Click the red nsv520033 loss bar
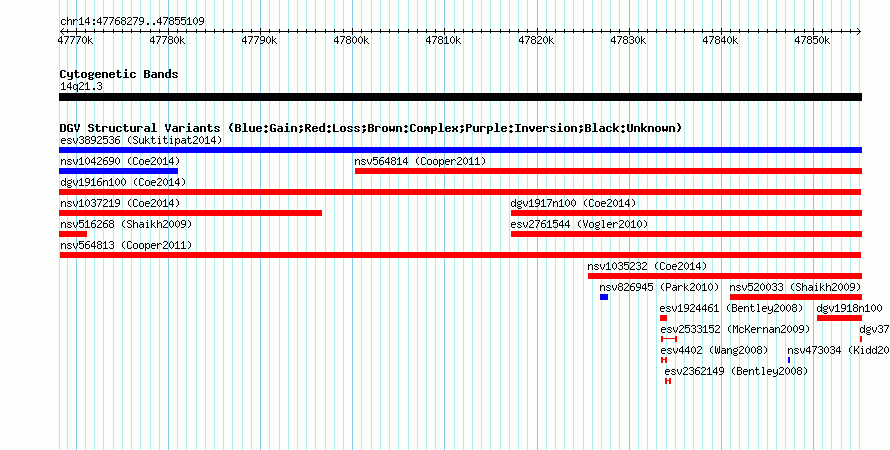The image size is (890, 450). click(x=796, y=297)
